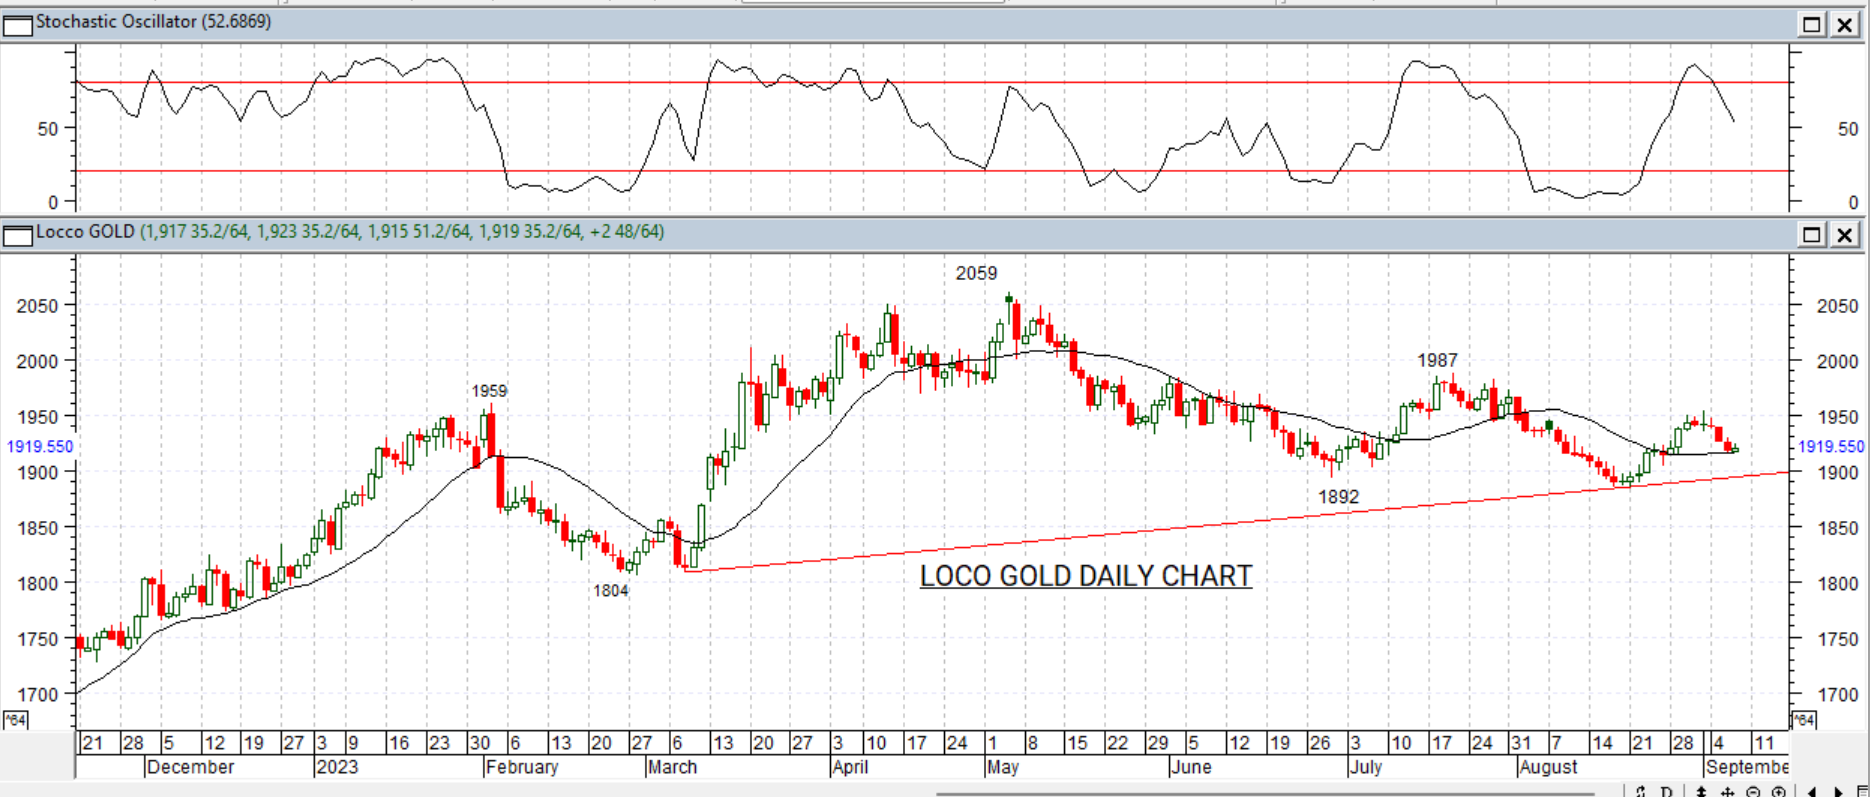
Task: Select the 2059 peak price annotation
Action: point(976,273)
